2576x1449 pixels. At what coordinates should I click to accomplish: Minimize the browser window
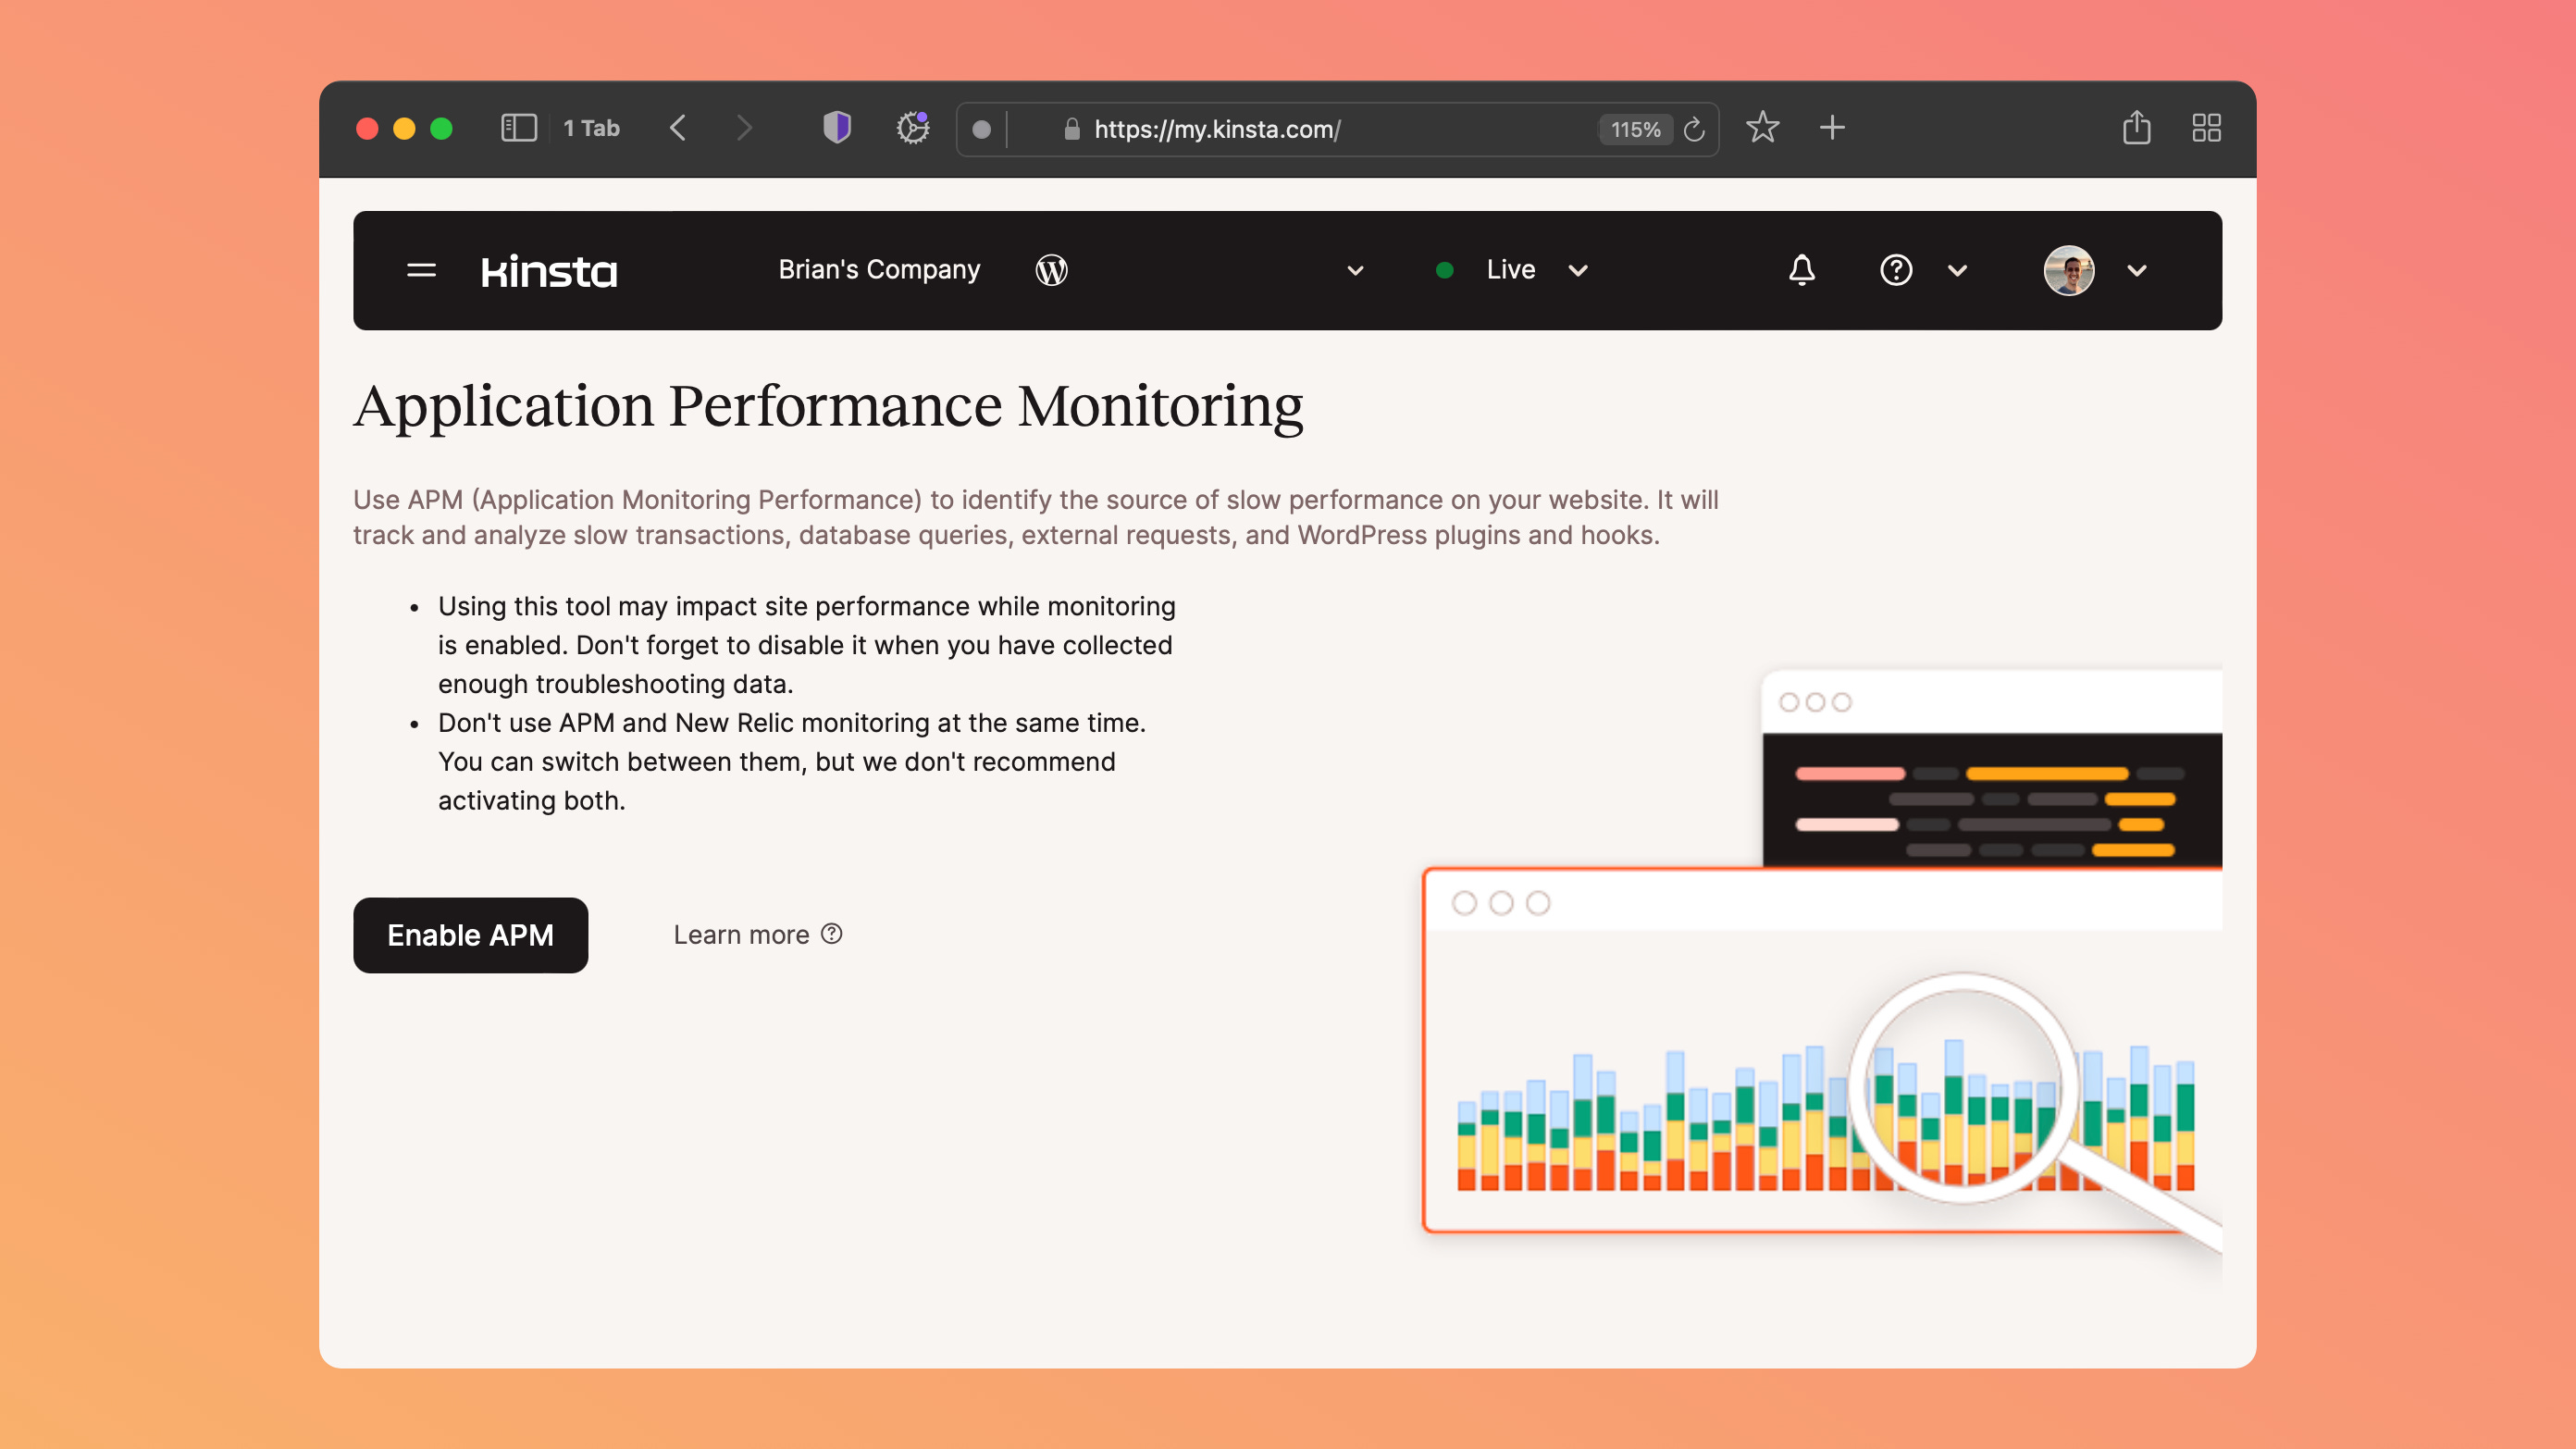point(404,128)
